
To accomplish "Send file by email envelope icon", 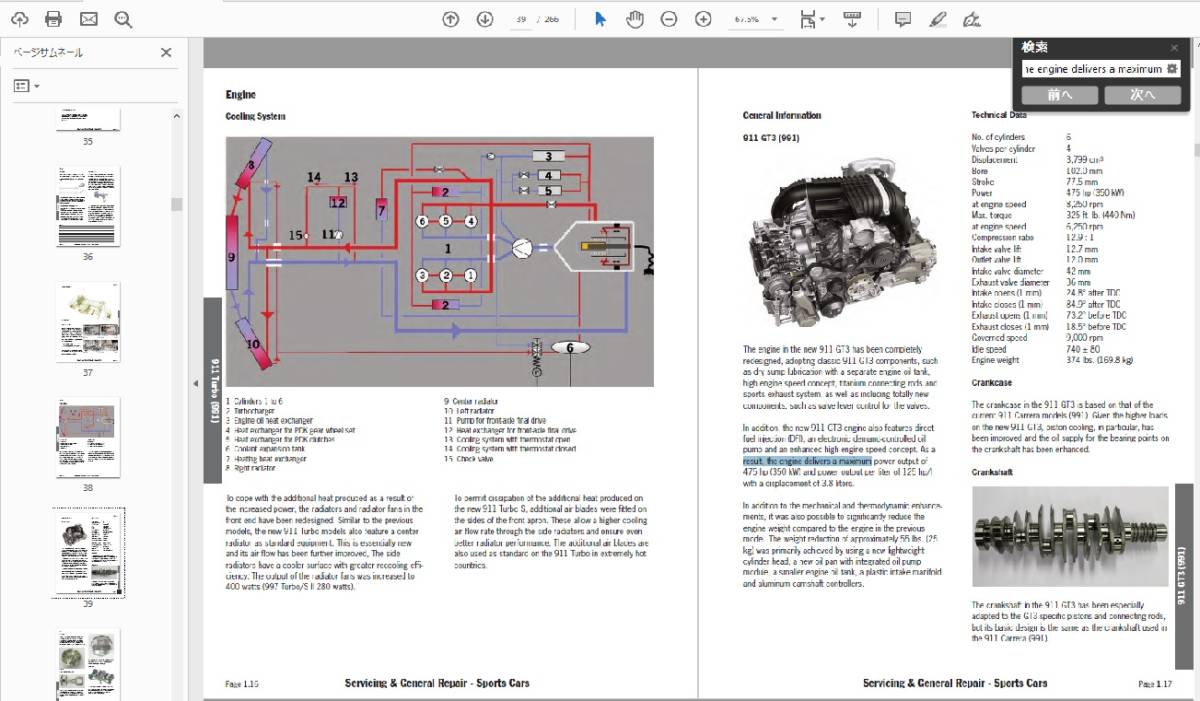I will [x=89, y=19].
